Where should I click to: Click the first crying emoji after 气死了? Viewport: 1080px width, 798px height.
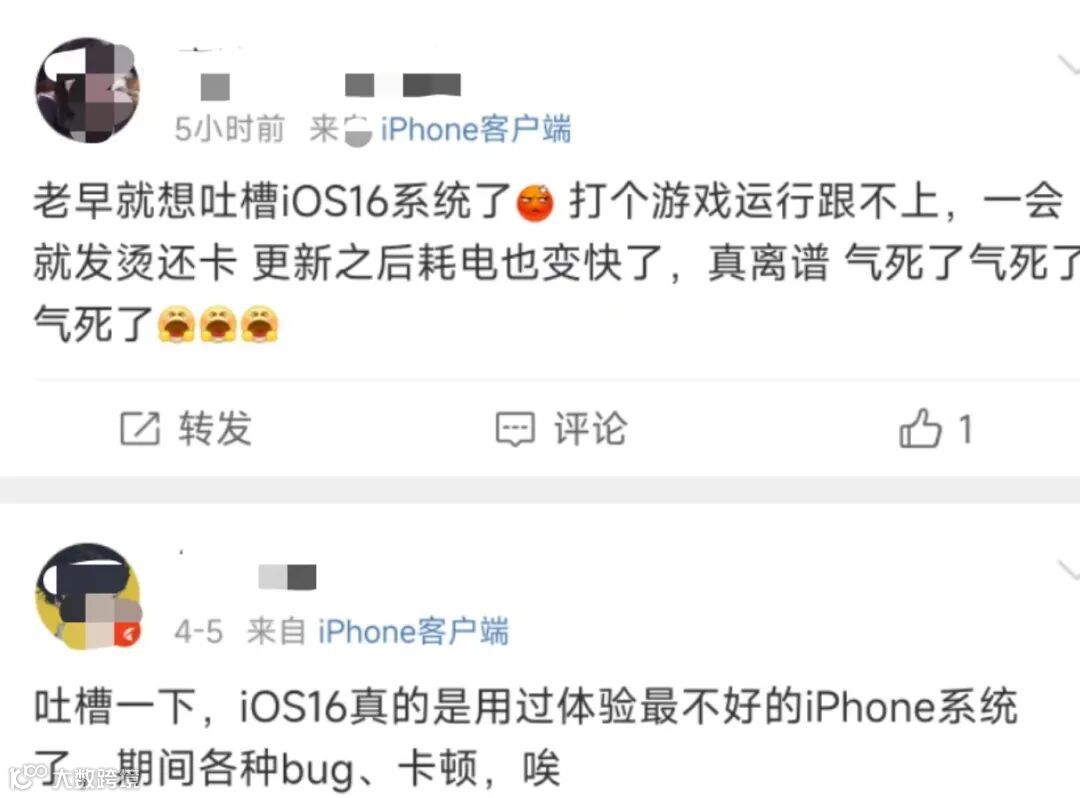[177, 324]
